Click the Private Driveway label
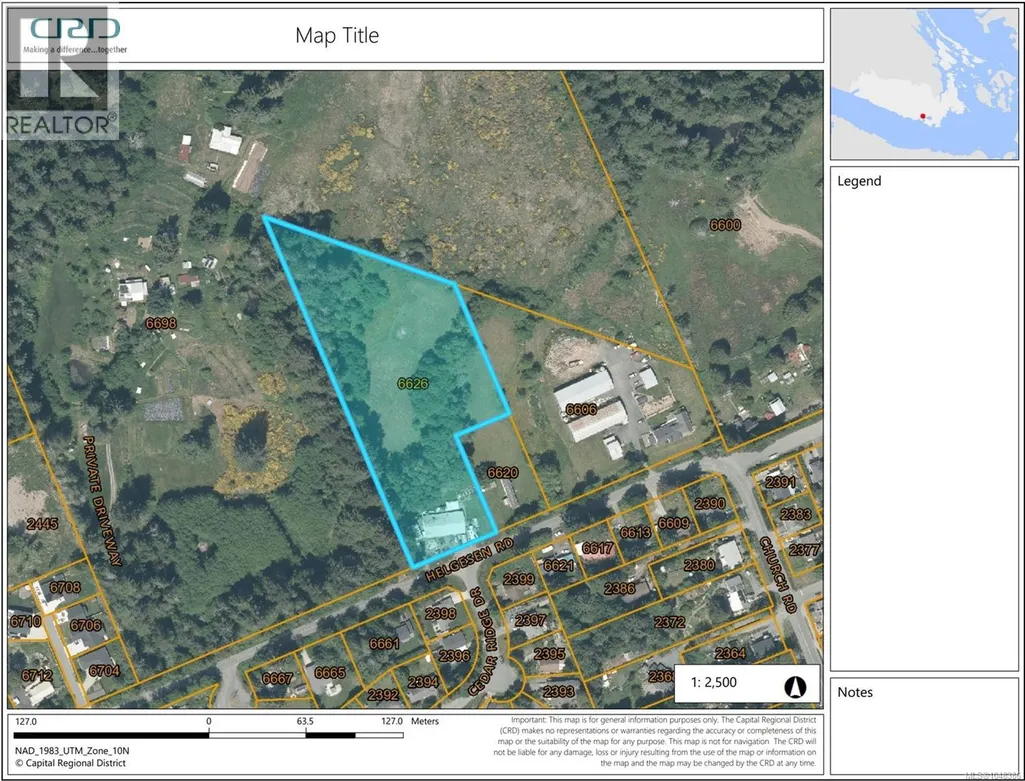Screen dimensions: 1025x781 pyautogui.click(x=103, y=501)
